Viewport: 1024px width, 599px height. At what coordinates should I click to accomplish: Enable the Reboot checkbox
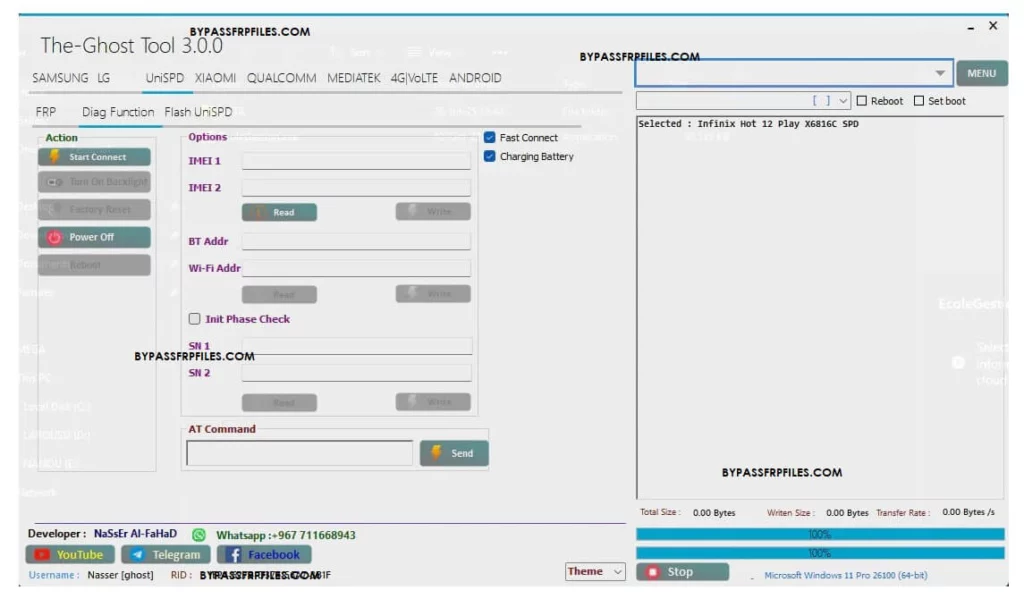(x=862, y=101)
